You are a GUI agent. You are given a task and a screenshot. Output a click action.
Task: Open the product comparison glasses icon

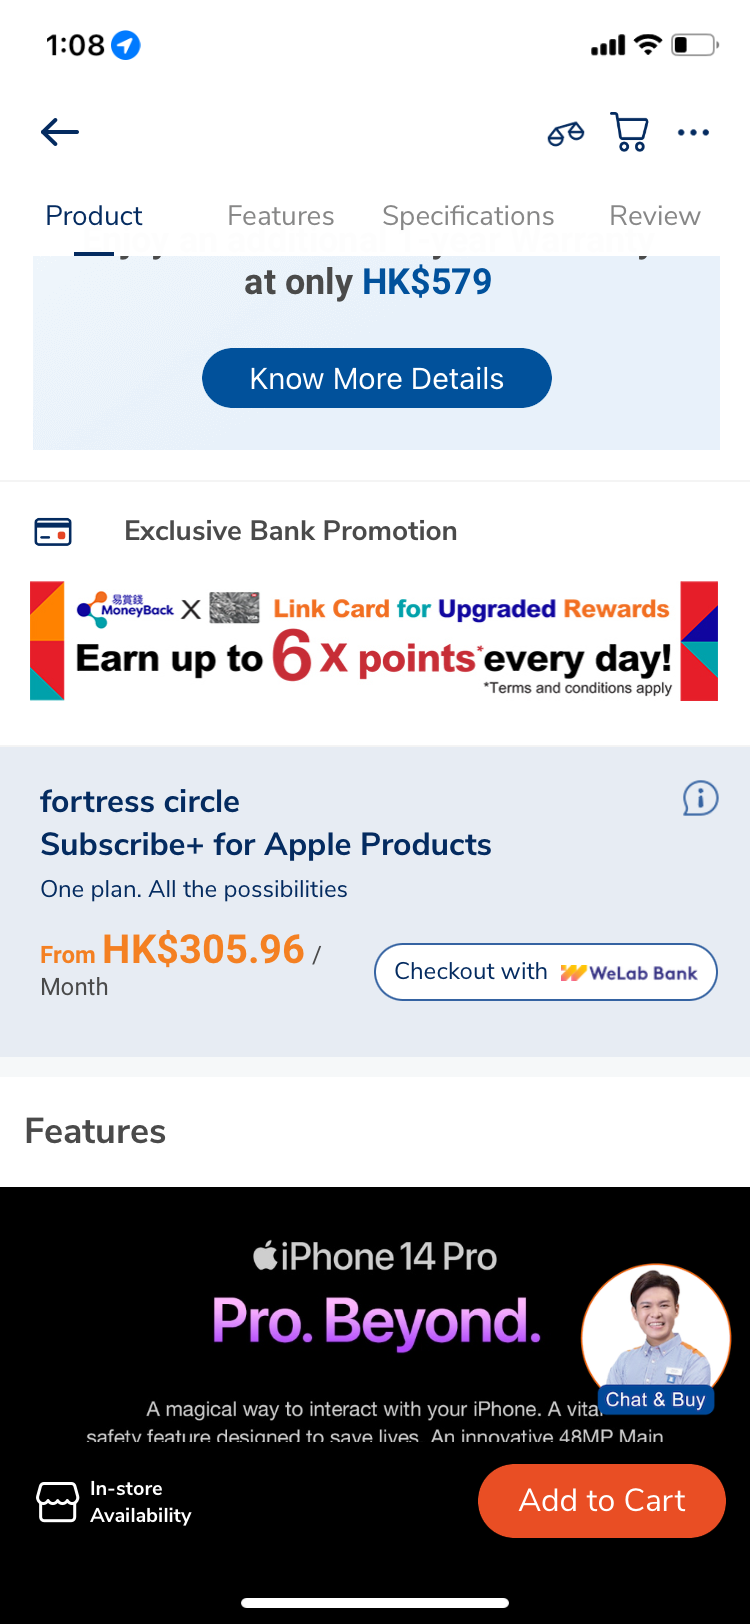[x=564, y=132]
